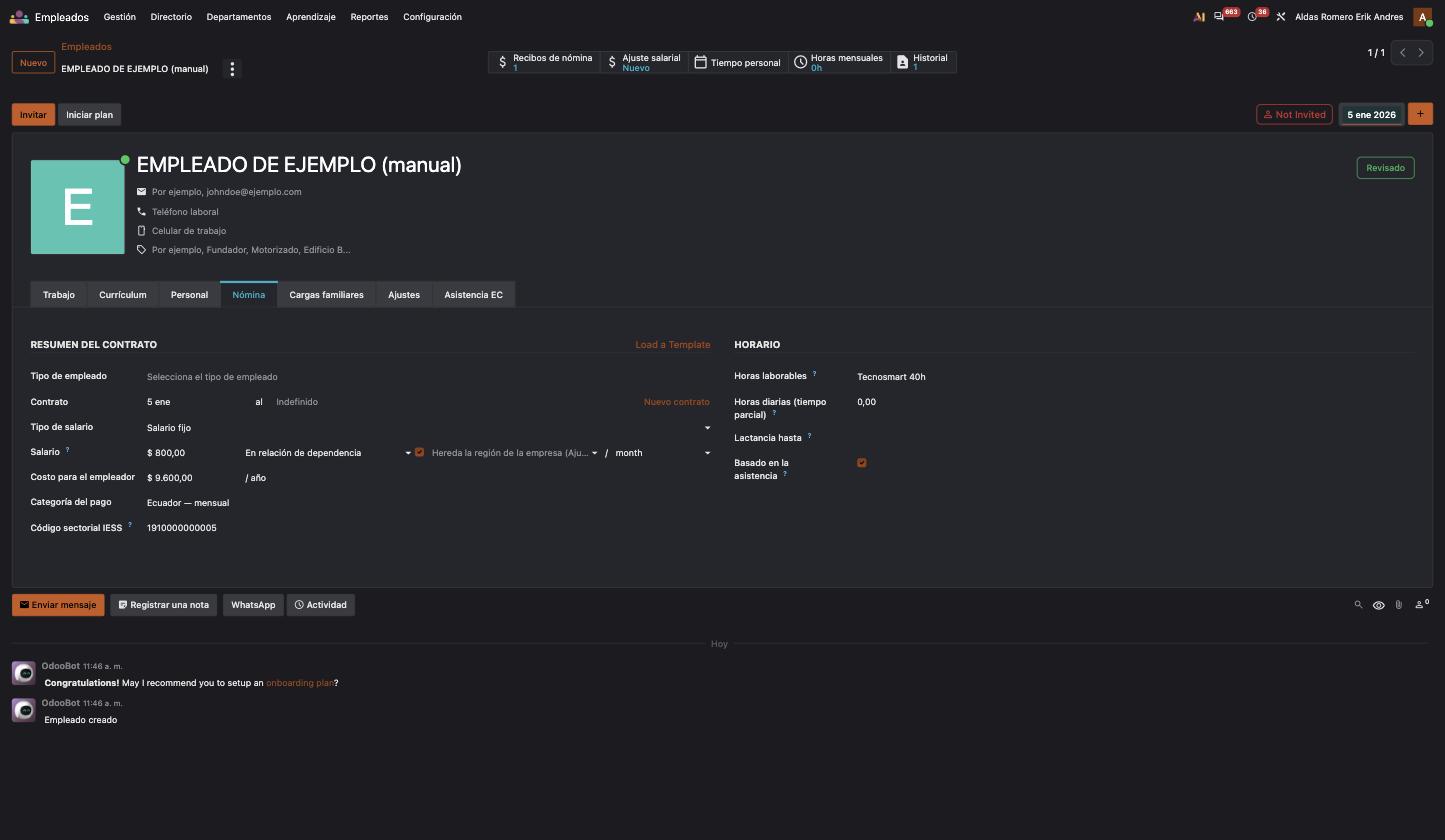The height and width of the screenshot is (840, 1445).
Task: Open attachments with the paperclip icon
Action: point(1398,605)
